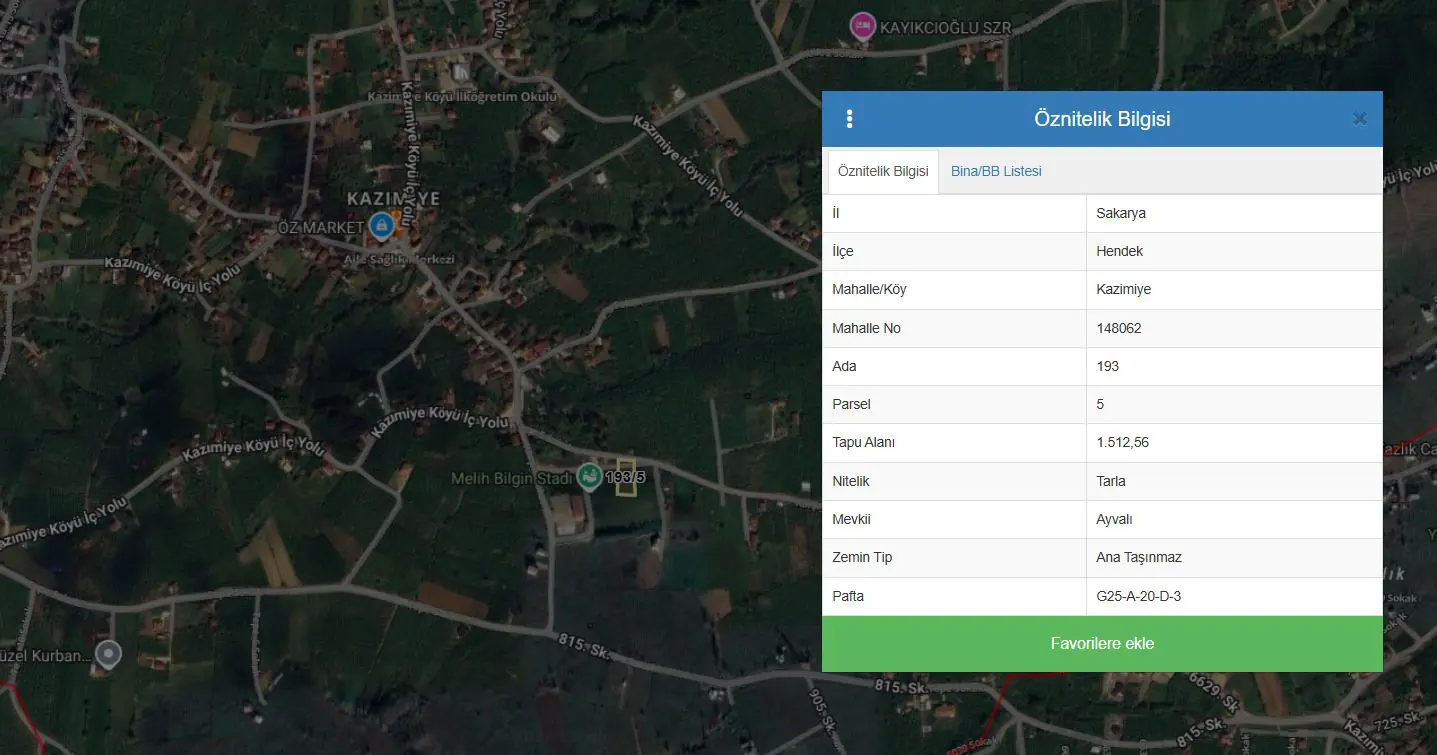Image resolution: width=1437 pixels, height=755 pixels.
Task: Click the KAZIMIYE village label on map
Action: coord(393,198)
